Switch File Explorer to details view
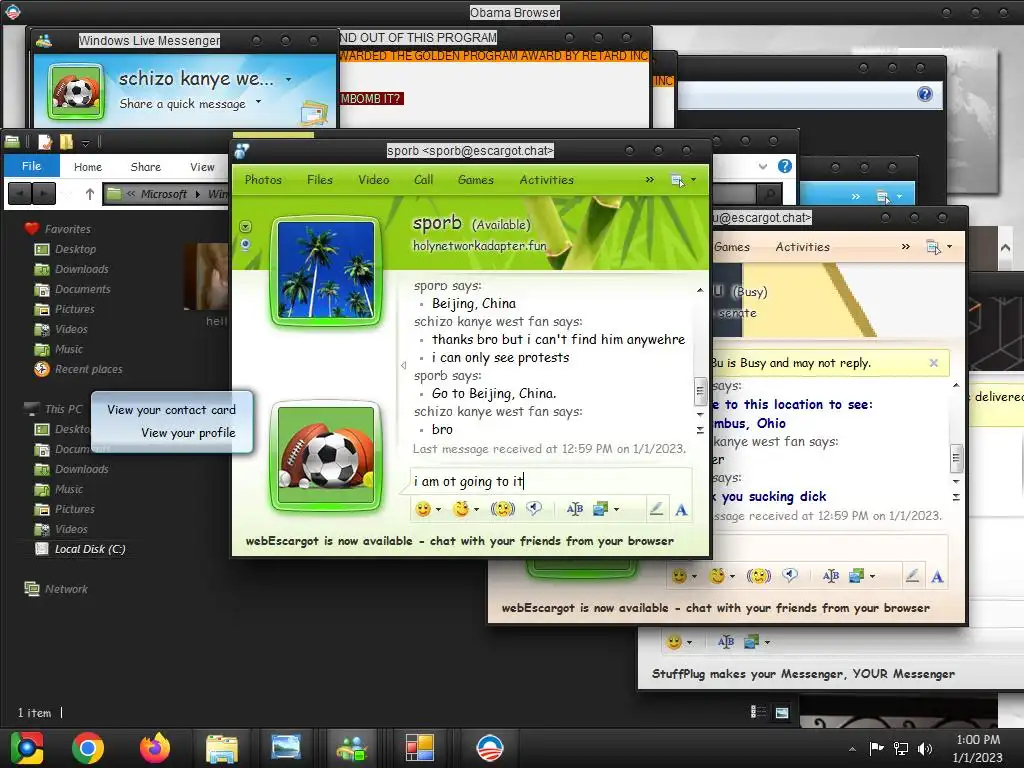This screenshot has width=1024, height=768. 758,712
